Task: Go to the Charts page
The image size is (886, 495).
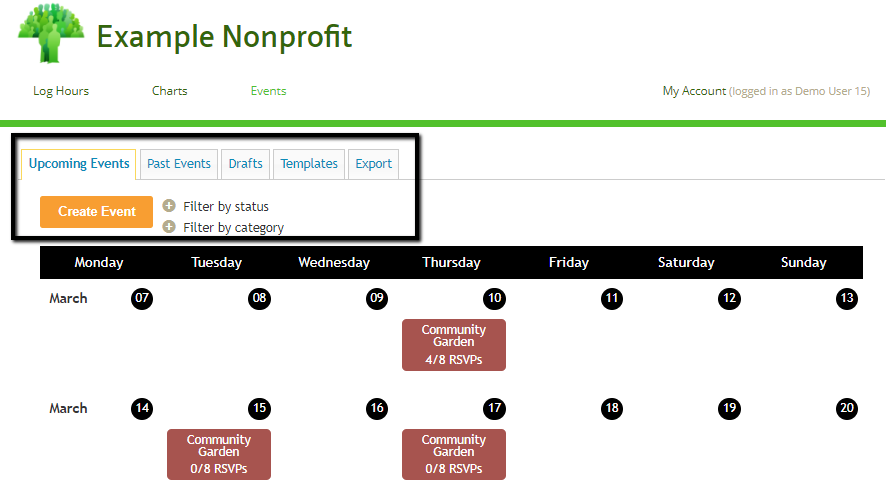Action: [x=170, y=91]
